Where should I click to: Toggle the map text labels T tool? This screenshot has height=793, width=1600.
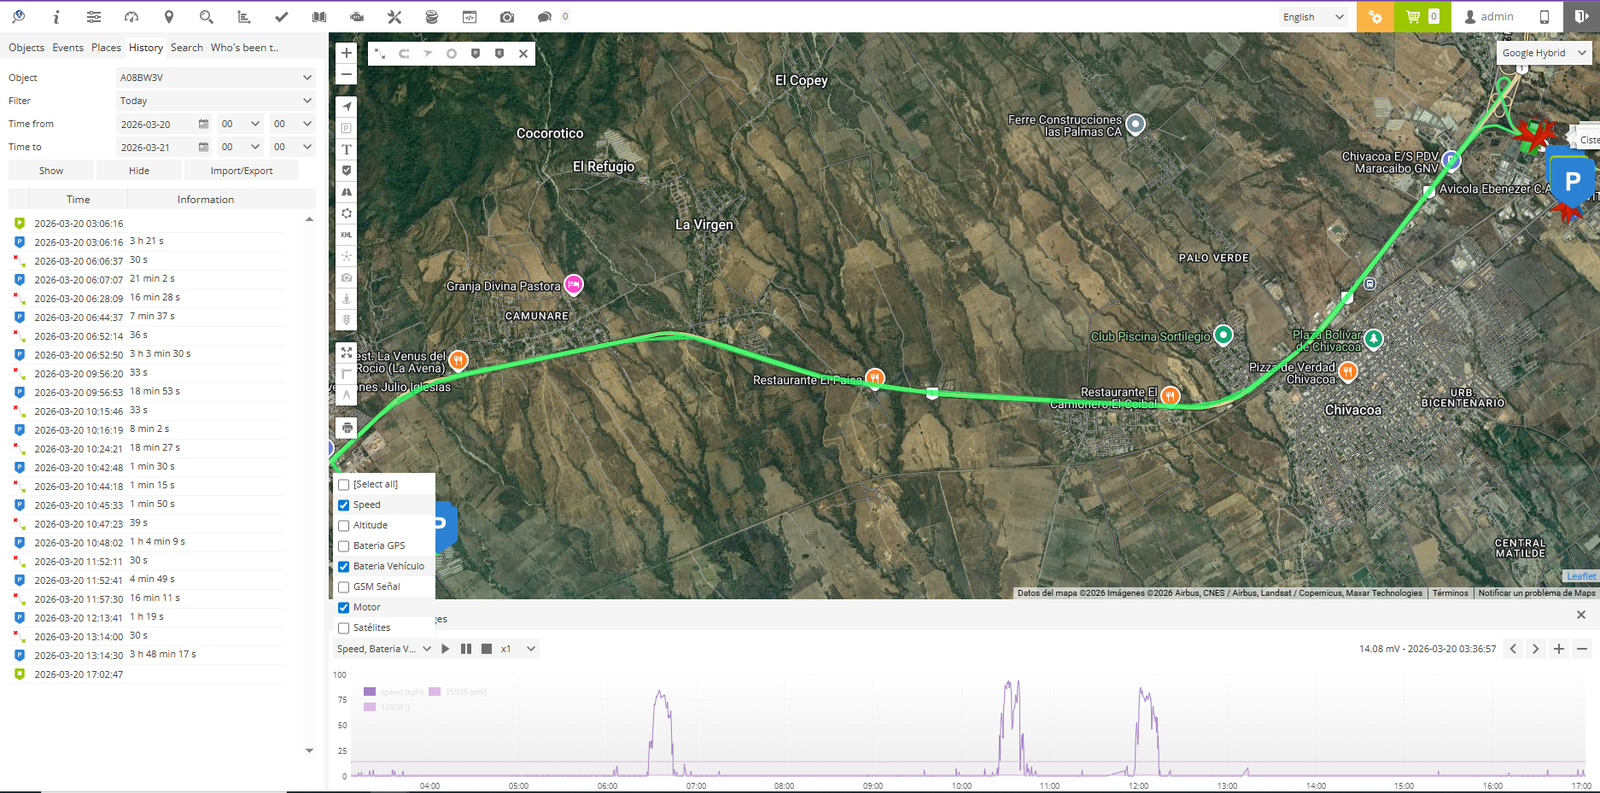(x=347, y=149)
